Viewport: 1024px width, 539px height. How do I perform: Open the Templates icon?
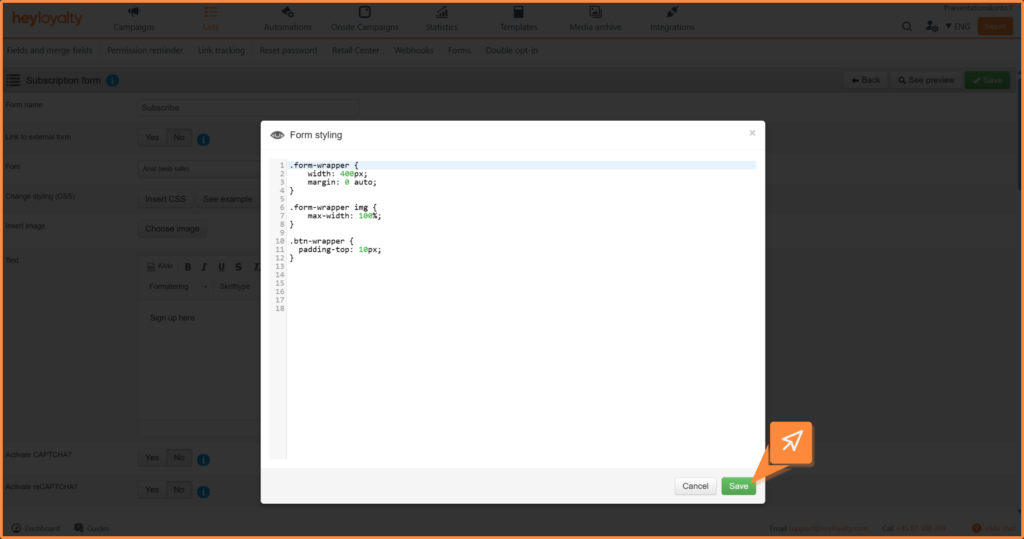[x=518, y=12]
